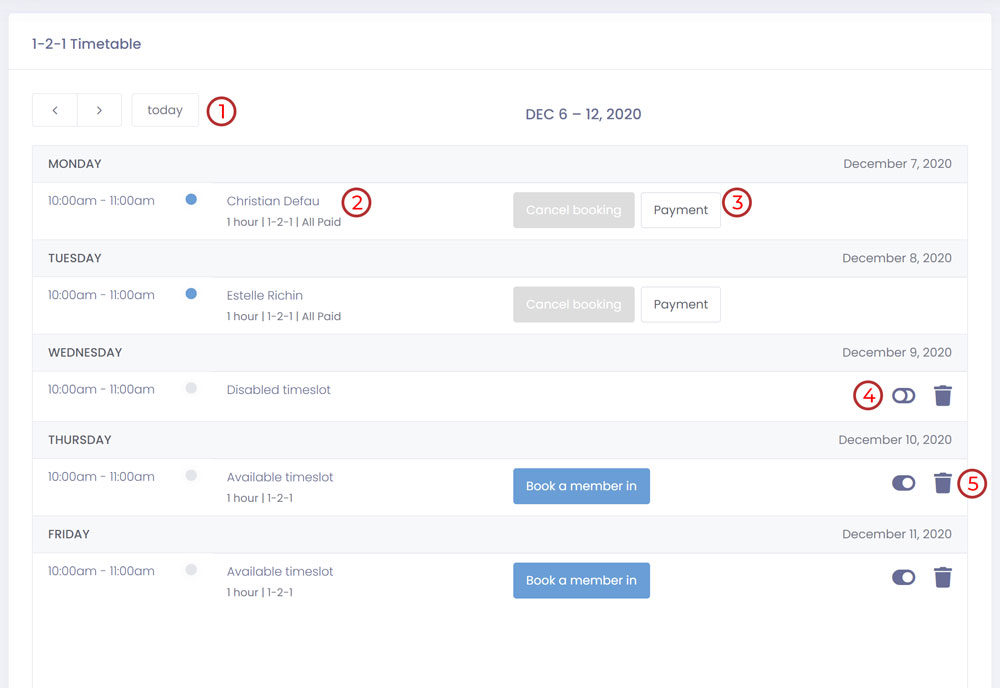Click the December 11, 2020 date
Image resolution: width=1000 pixels, height=688 pixels.
(x=897, y=534)
